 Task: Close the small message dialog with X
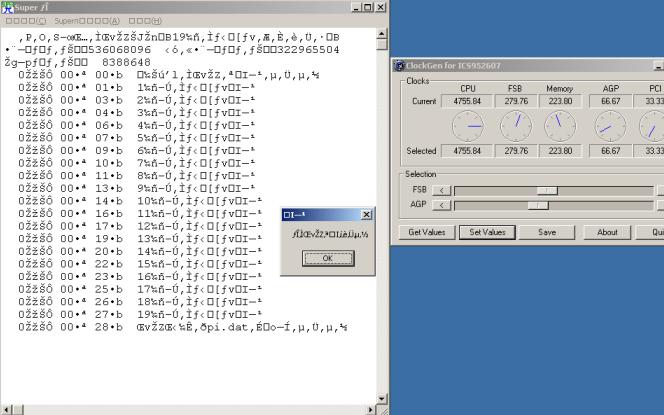[366, 215]
